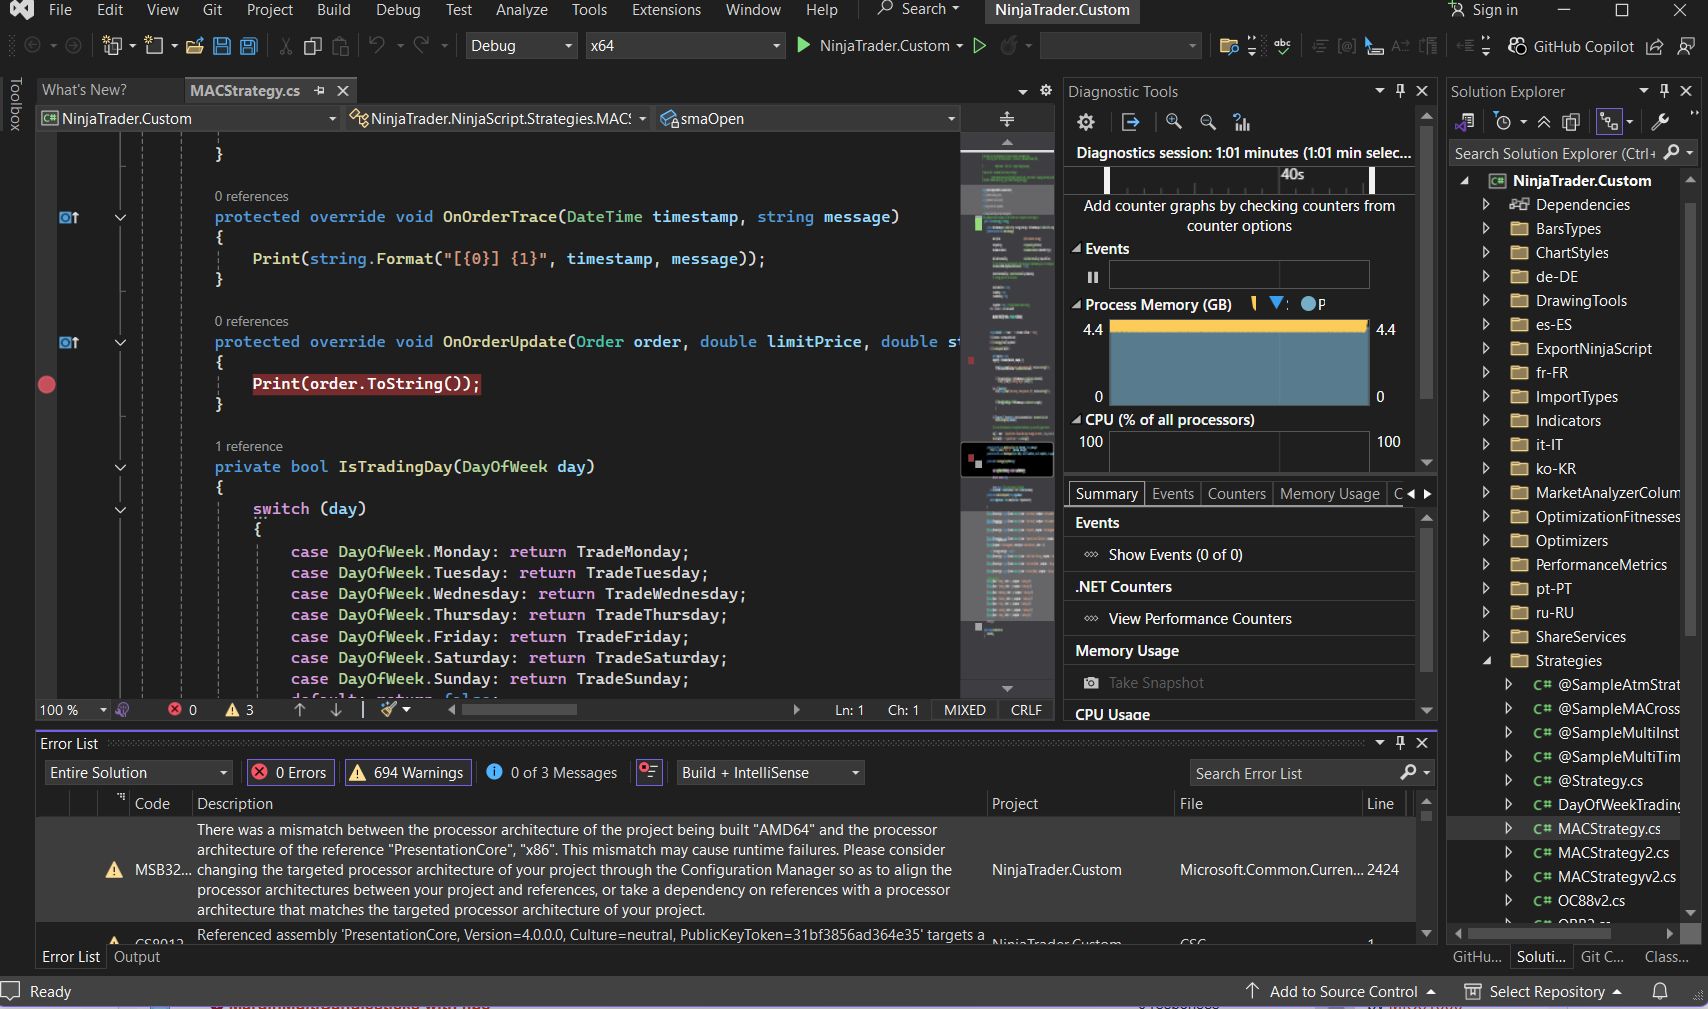The width and height of the screenshot is (1708, 1009).
Task: Expand the Indicators folder
Action: (x=1486, y=421)
